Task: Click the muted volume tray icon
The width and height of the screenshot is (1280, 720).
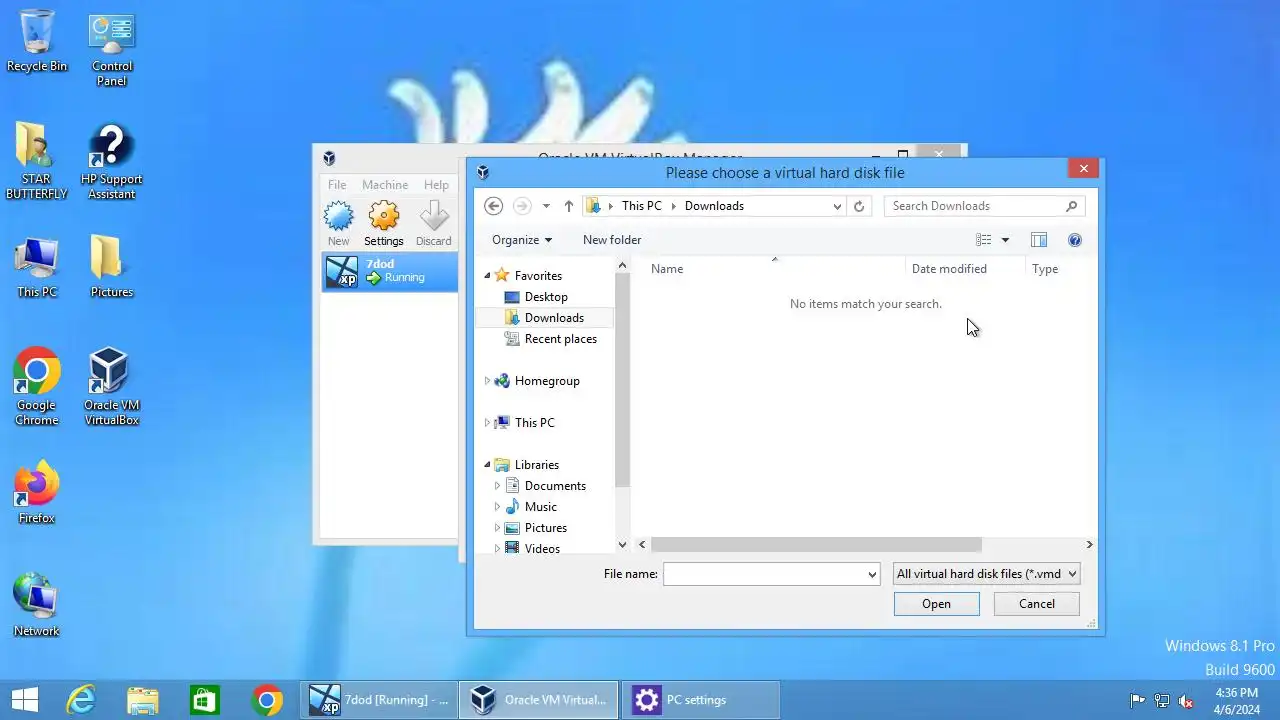Action: 1187,701
